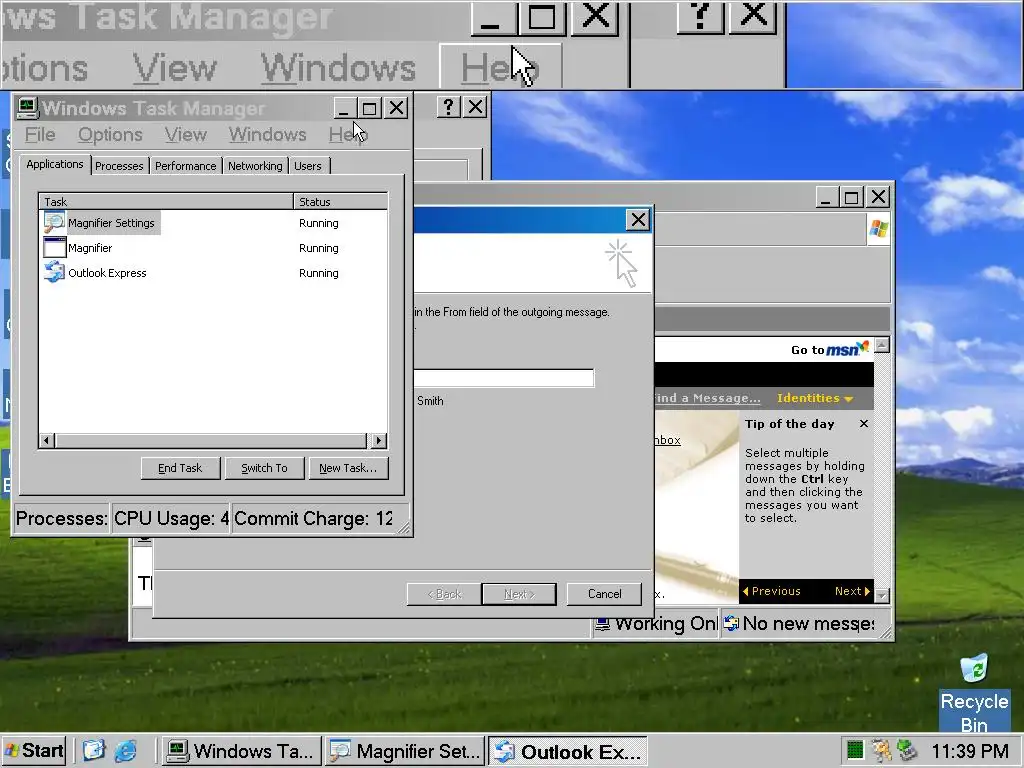Click Working Online status bar entry
1024x768 pixels.
point(656,624)
